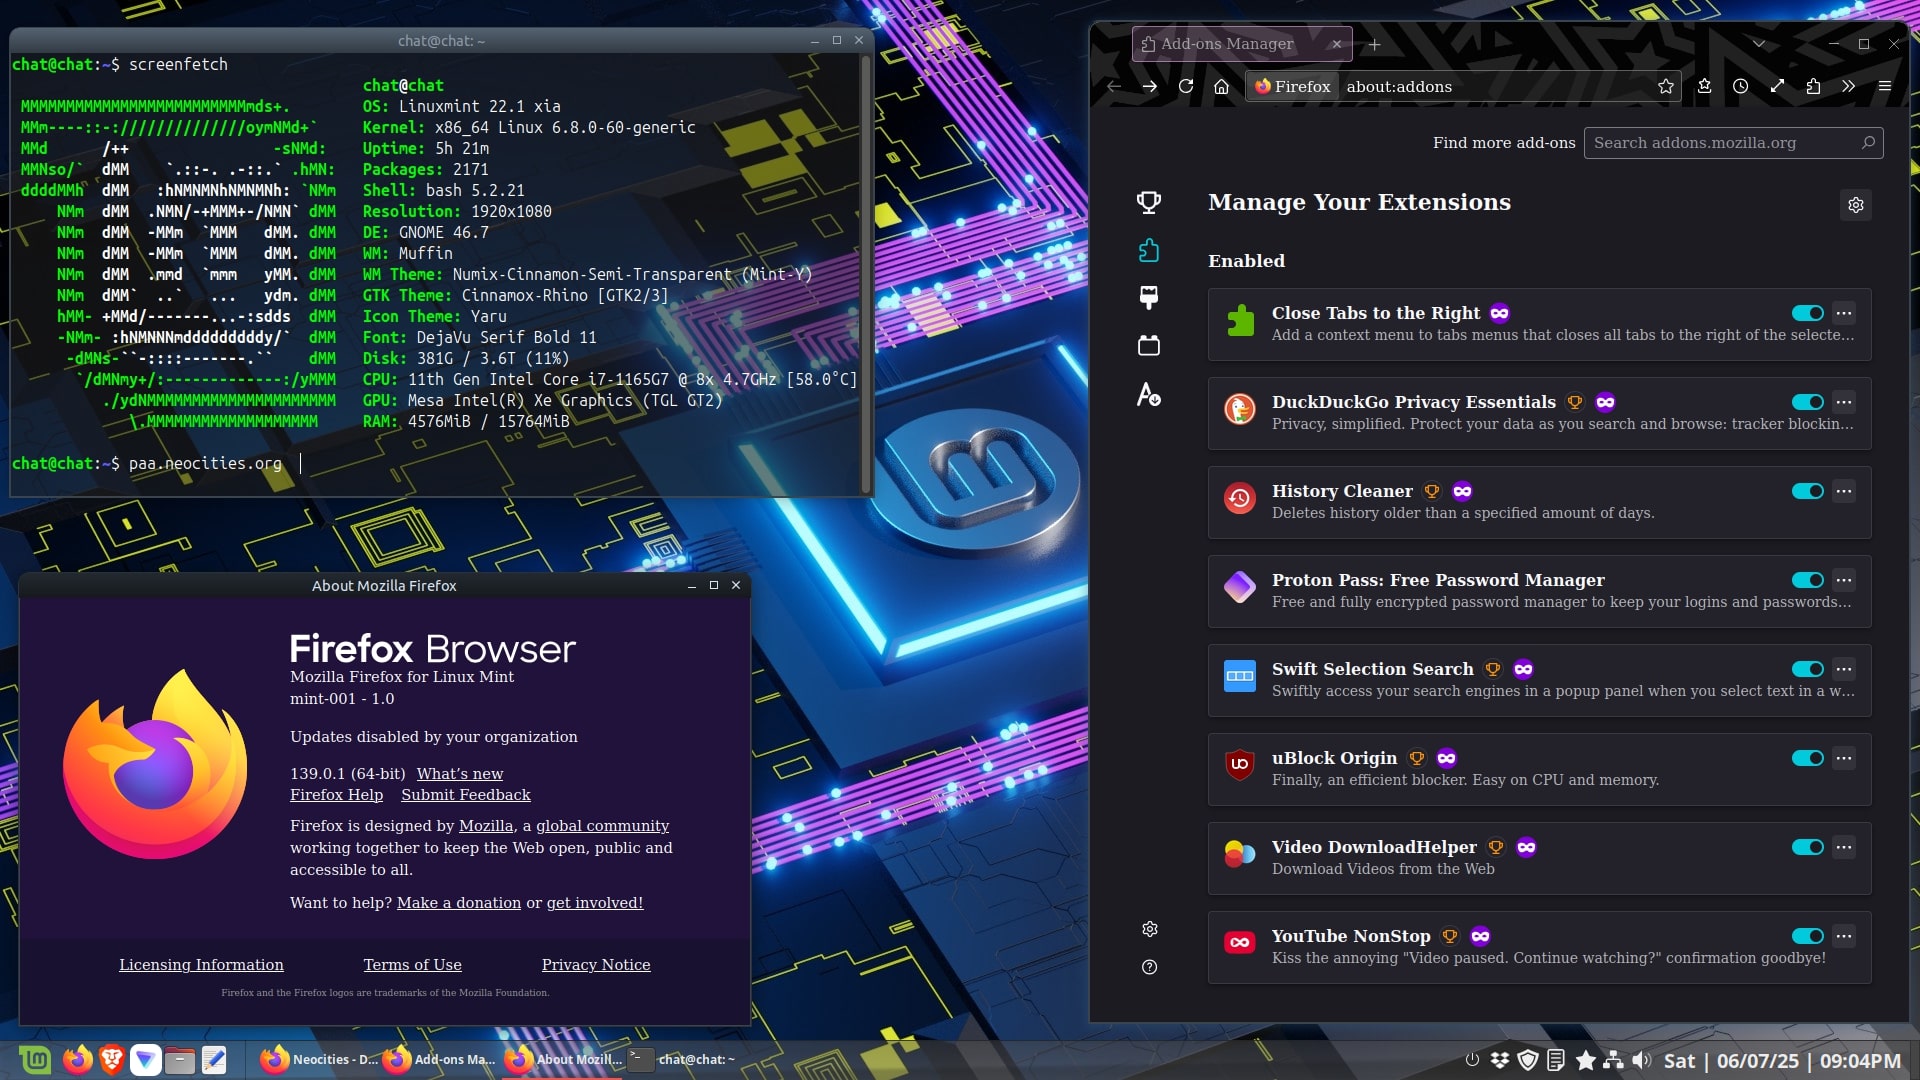Click What's new link in About Firefox
1920x1080 pixels.
coord(460,773)
